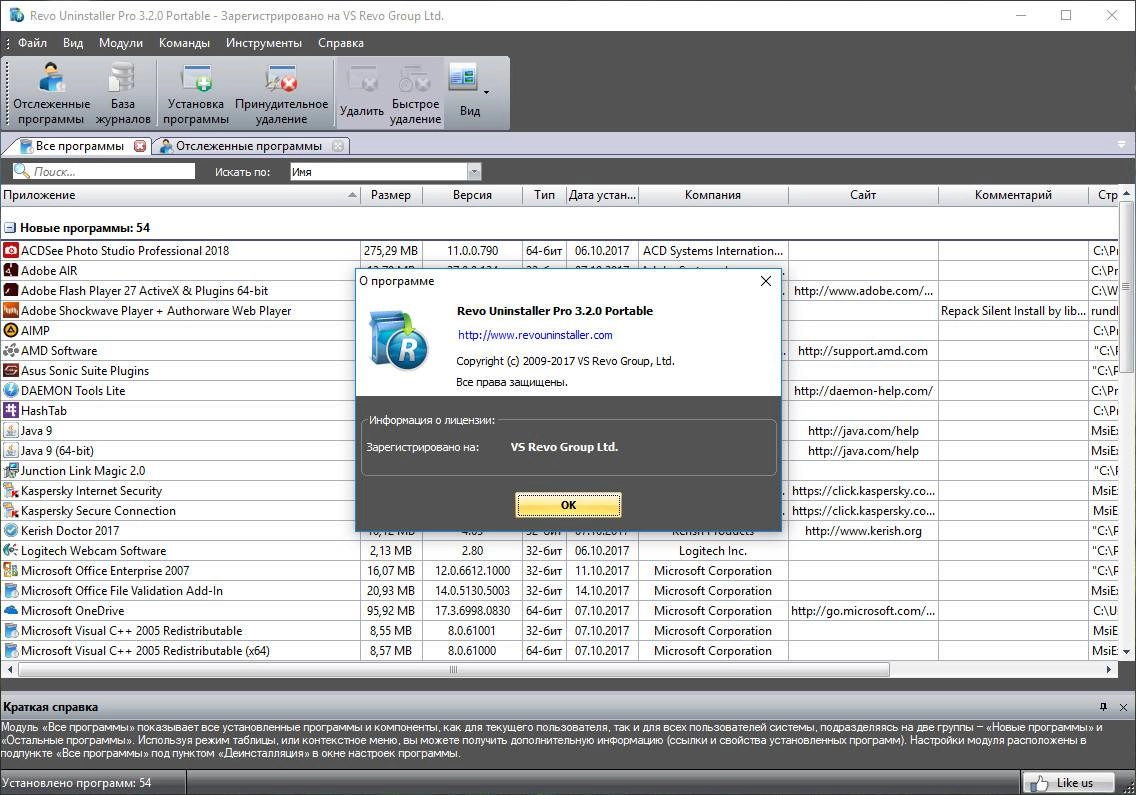
Task: Close the Краткая справка panel
Action: click(1123, 707)
